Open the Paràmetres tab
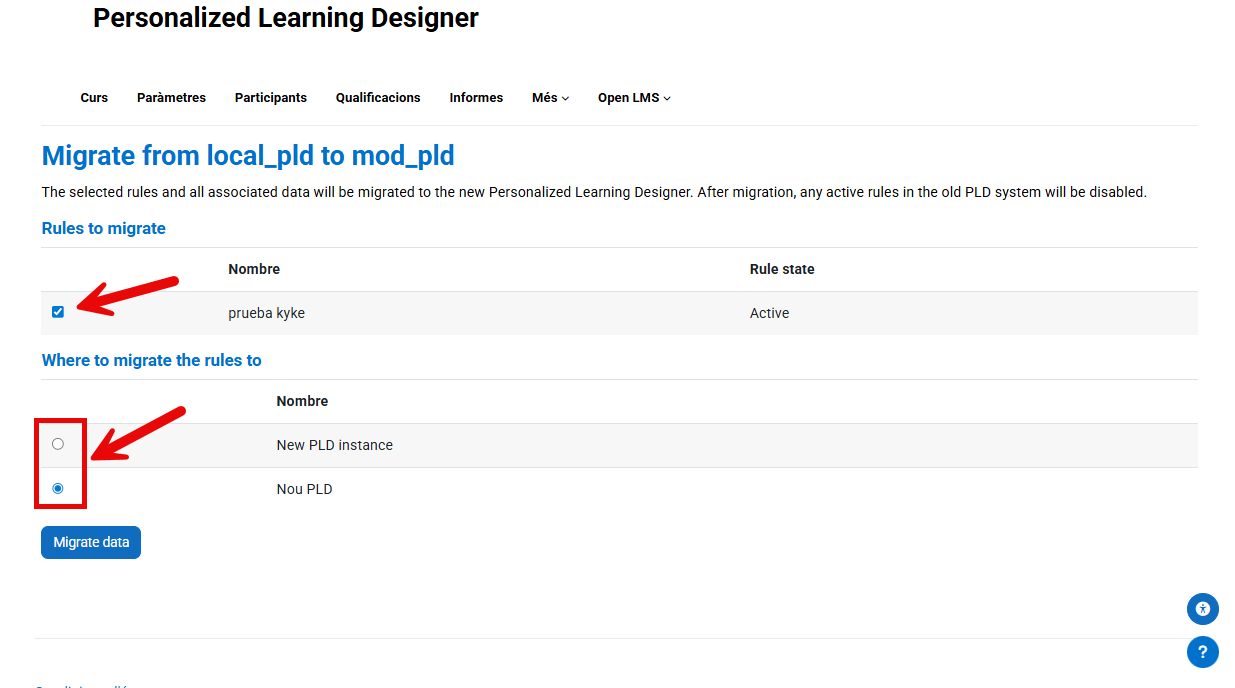 [171, 98]
